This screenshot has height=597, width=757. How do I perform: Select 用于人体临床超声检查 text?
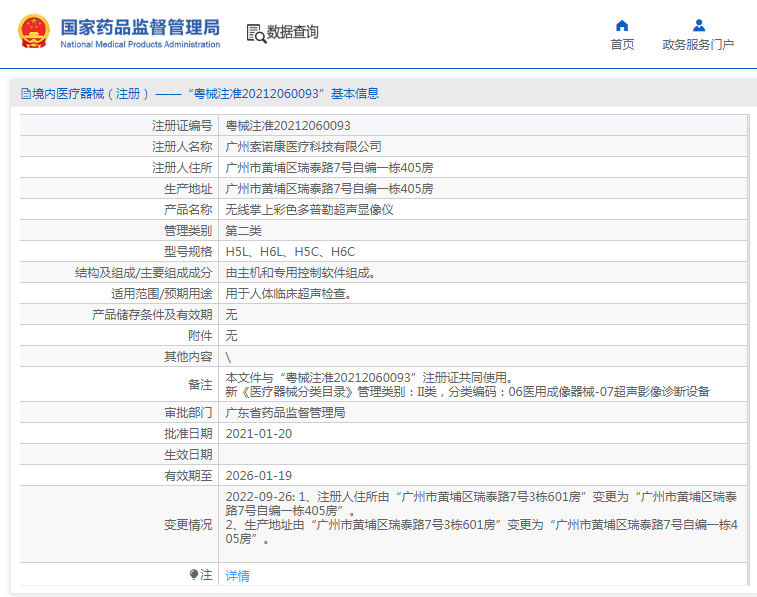click(288, 293)
